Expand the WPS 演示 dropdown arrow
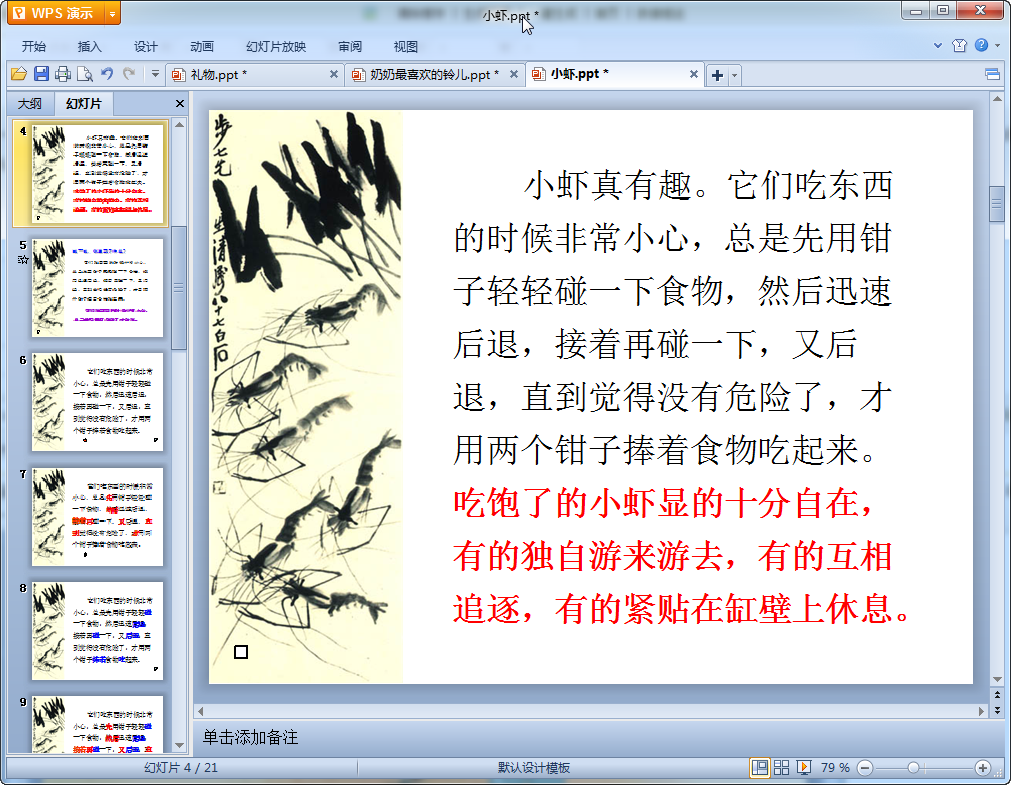This screenshot has width=1011, height=785. tap(112, 13)
